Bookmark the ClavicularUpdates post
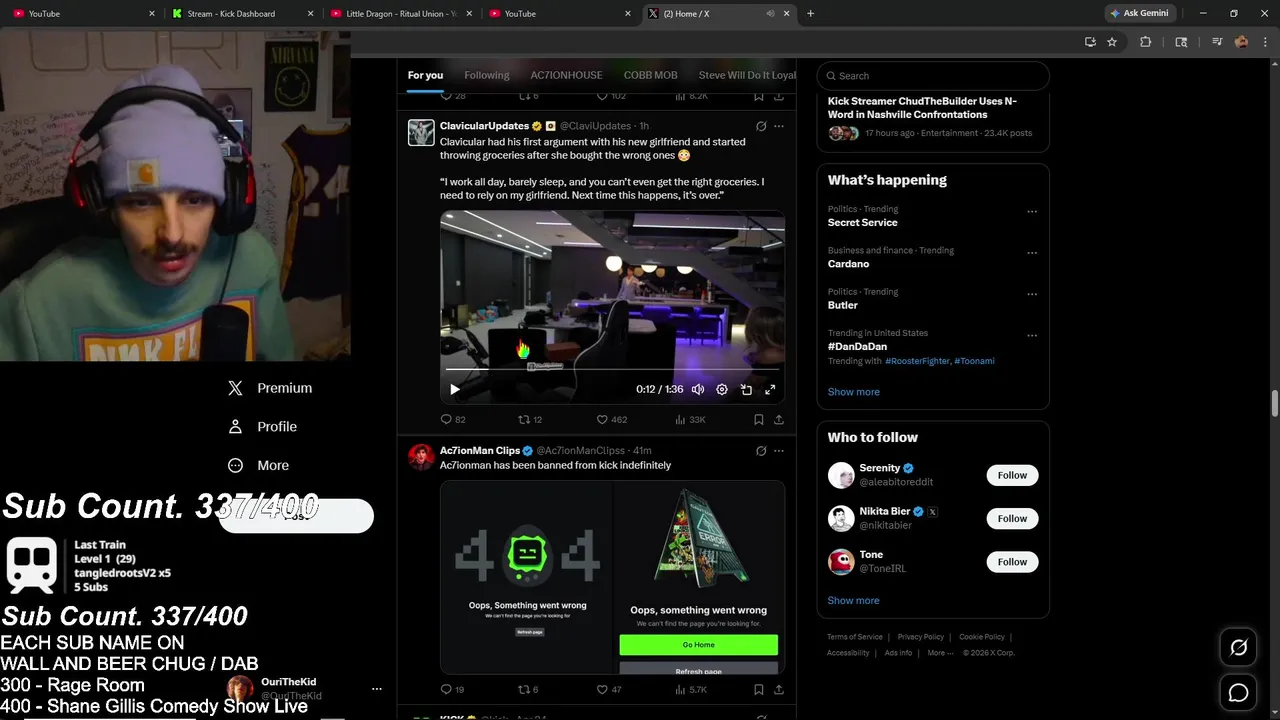 (x=759, y=420)
